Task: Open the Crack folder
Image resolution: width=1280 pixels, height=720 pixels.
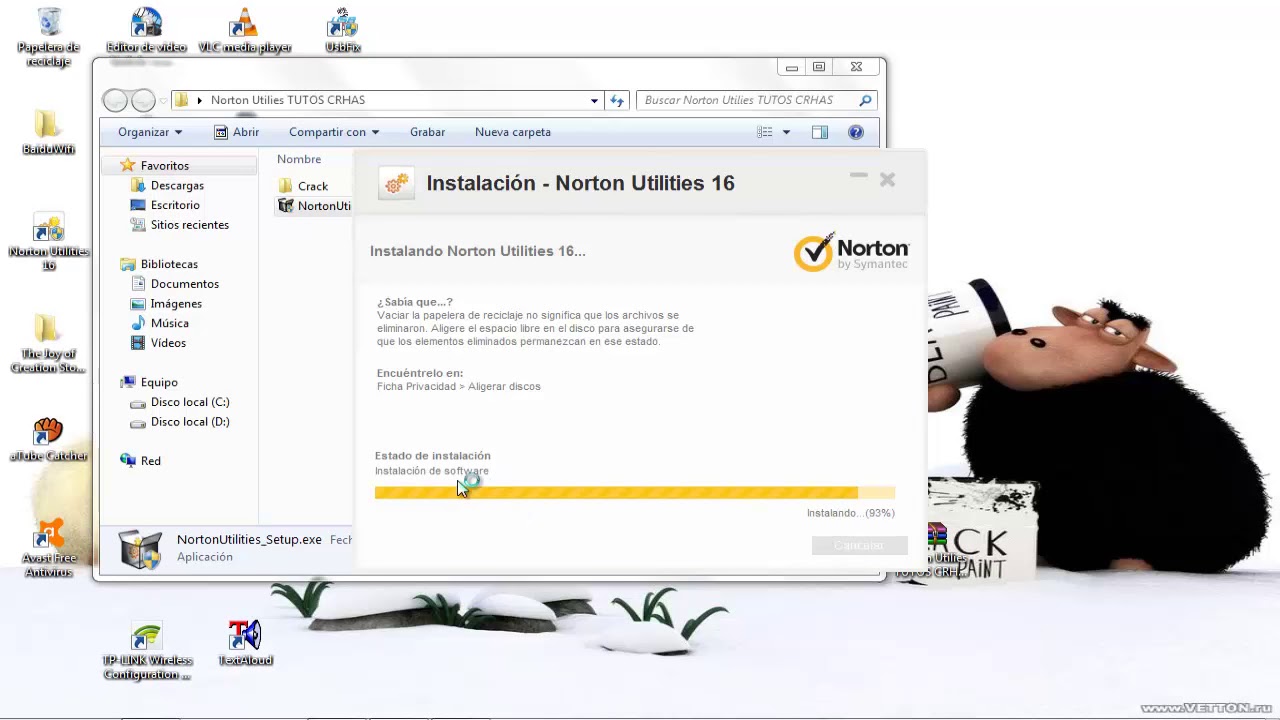Action: click(312, 186)
